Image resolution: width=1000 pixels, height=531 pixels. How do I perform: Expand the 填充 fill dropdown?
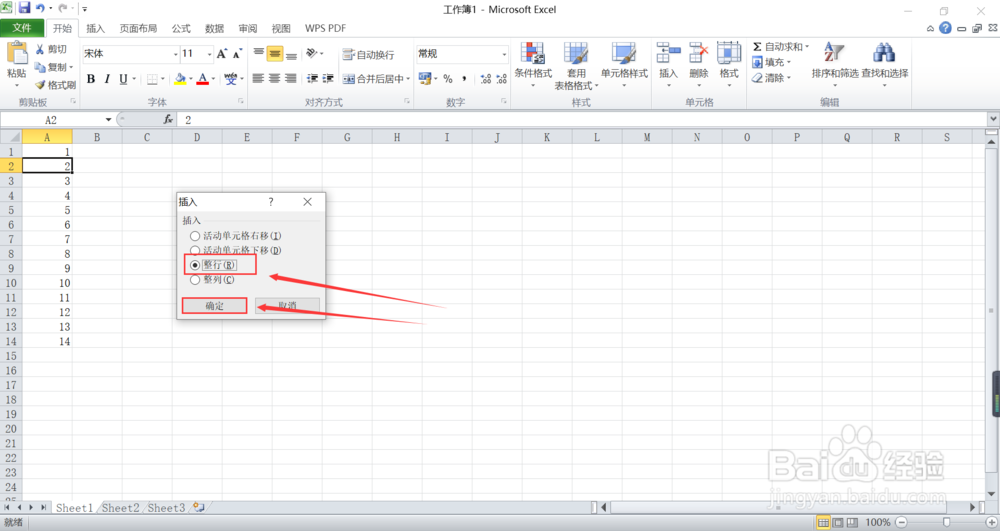click(x=789, y=62)
